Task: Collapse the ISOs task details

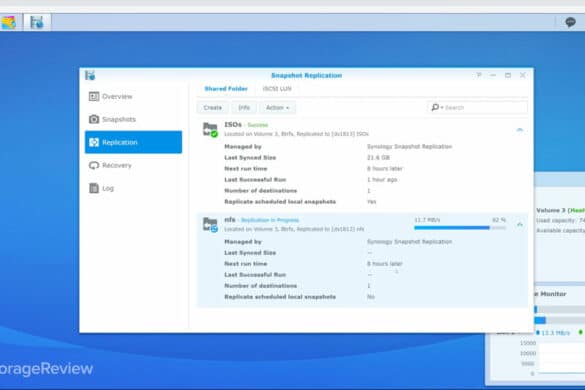Action: (x=519, y=130)
